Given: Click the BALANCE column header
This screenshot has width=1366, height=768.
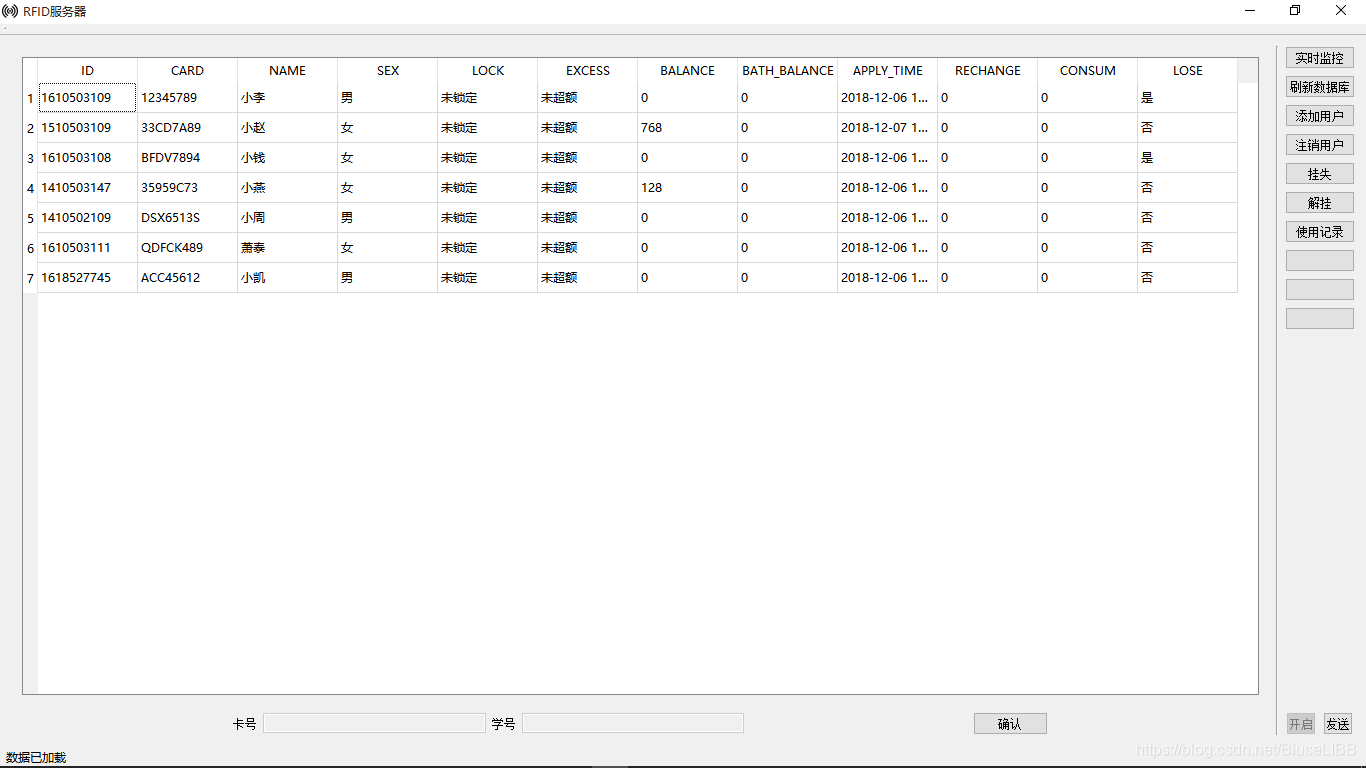Looking at the screenshot, I should [x=688, y=70].
